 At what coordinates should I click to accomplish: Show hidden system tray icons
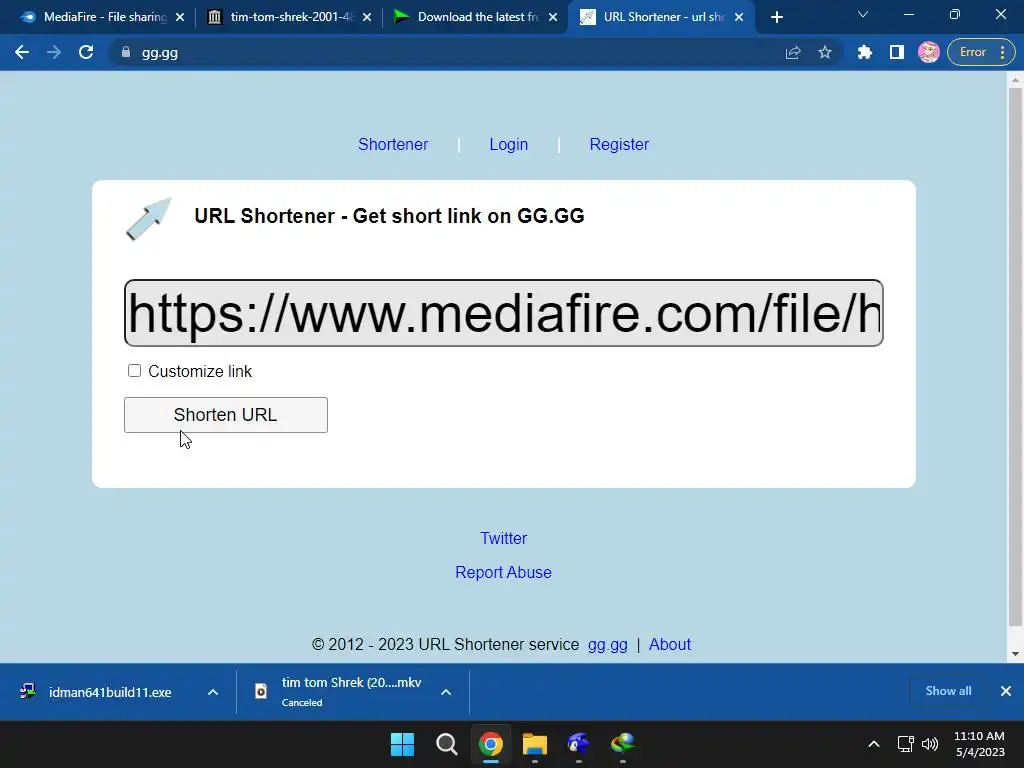click(874, 744)
